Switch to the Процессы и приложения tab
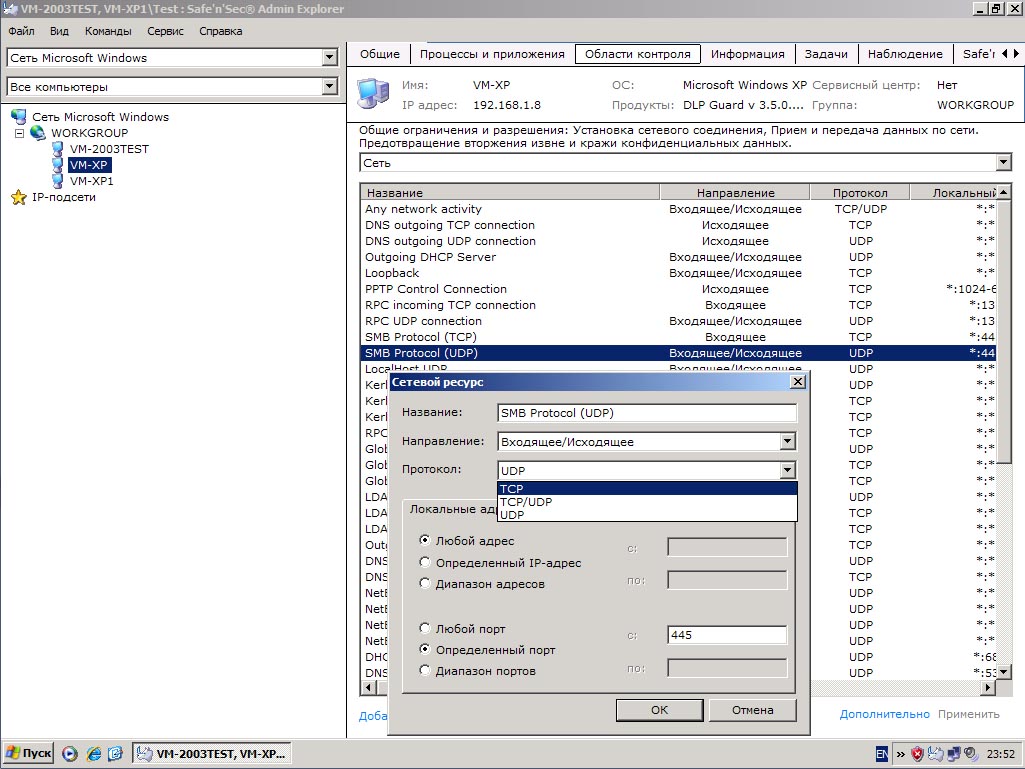 (492, 54)
